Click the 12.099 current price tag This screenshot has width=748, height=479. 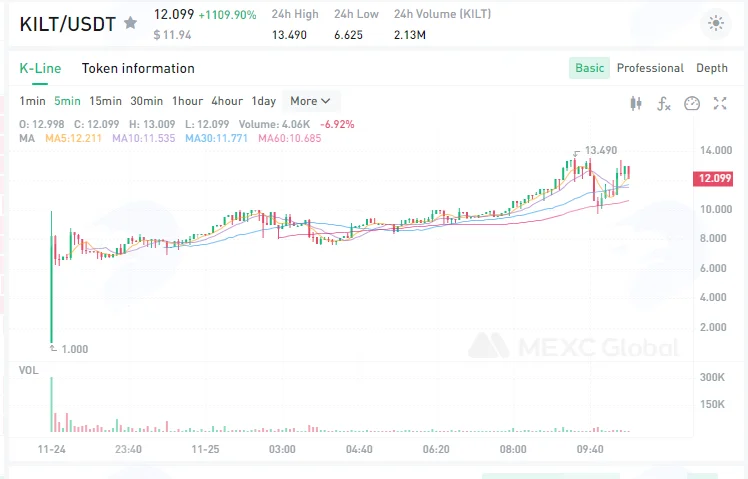[x=713, y=178]
